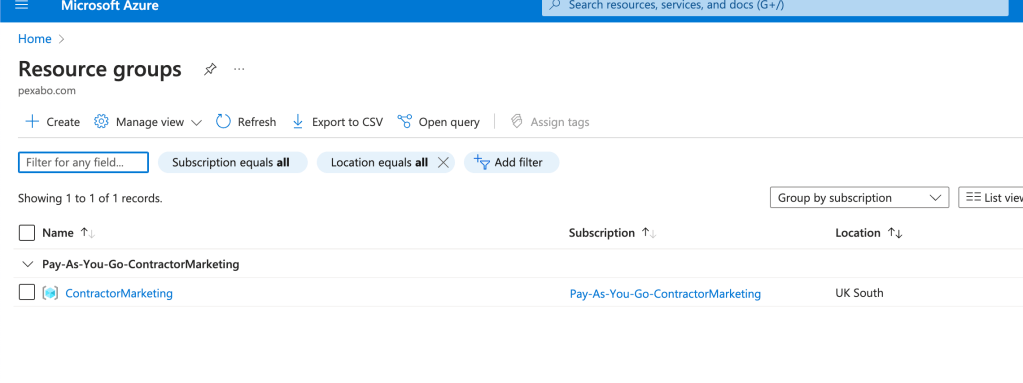Go to Home breadcrumb
This screenshot has height=383, width=1023.
[35, 39]
